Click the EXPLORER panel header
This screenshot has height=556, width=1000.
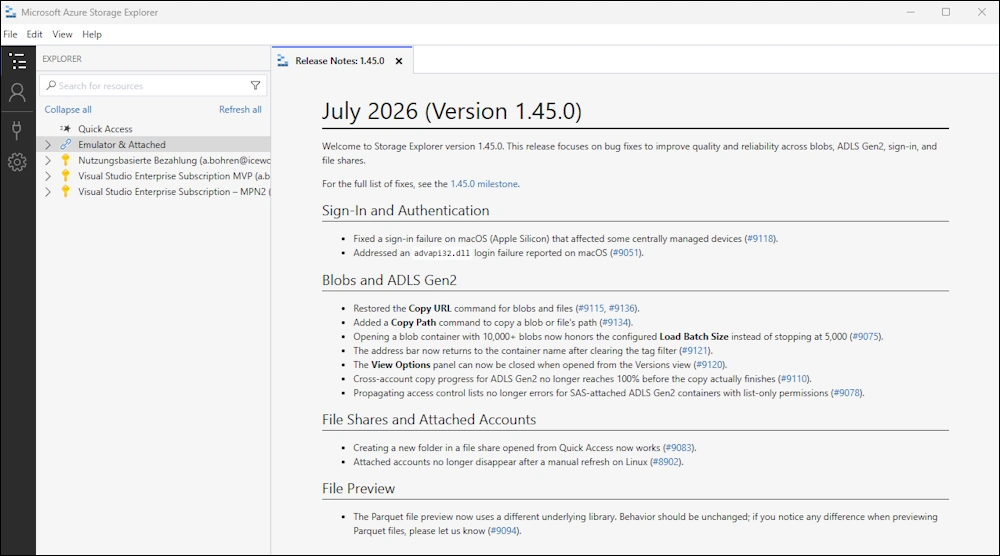[62, 59]
